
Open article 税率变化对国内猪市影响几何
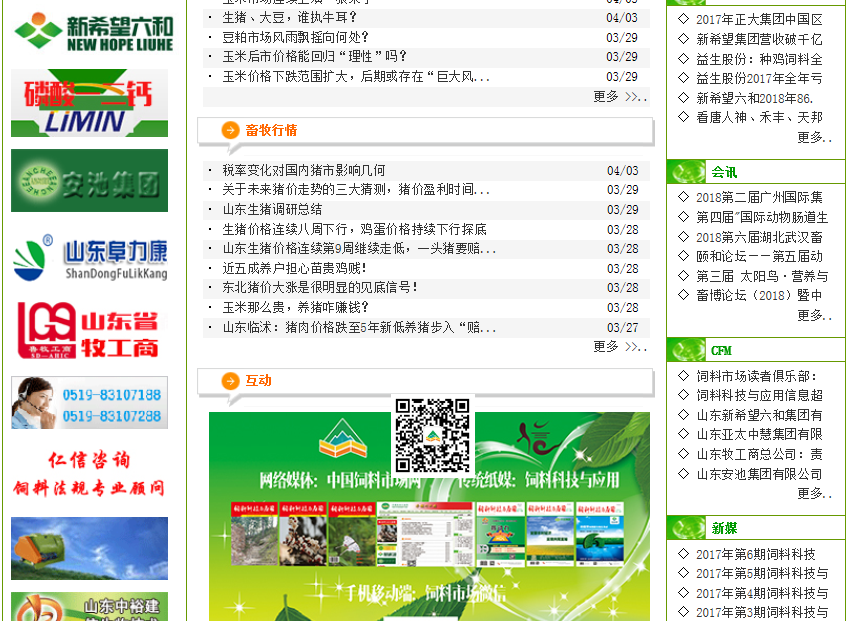pyautogui.click(x=304, y=171)
